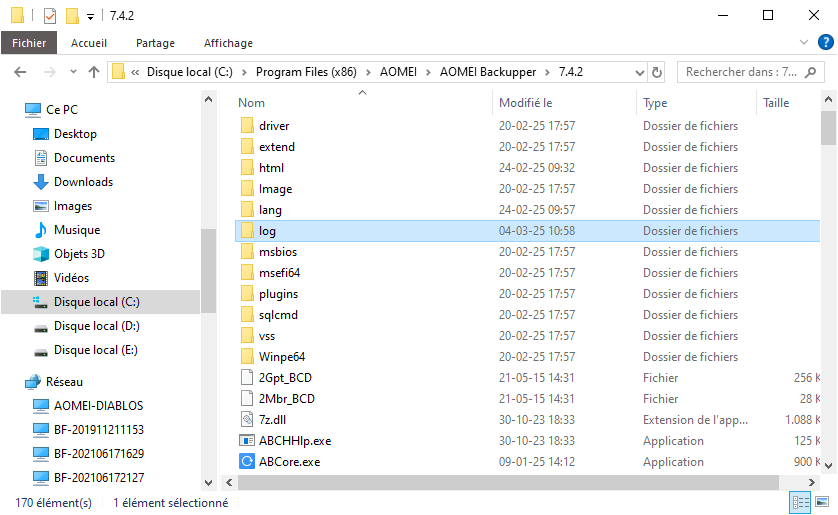
Task: Select the plugins folder
Action: 278,294
